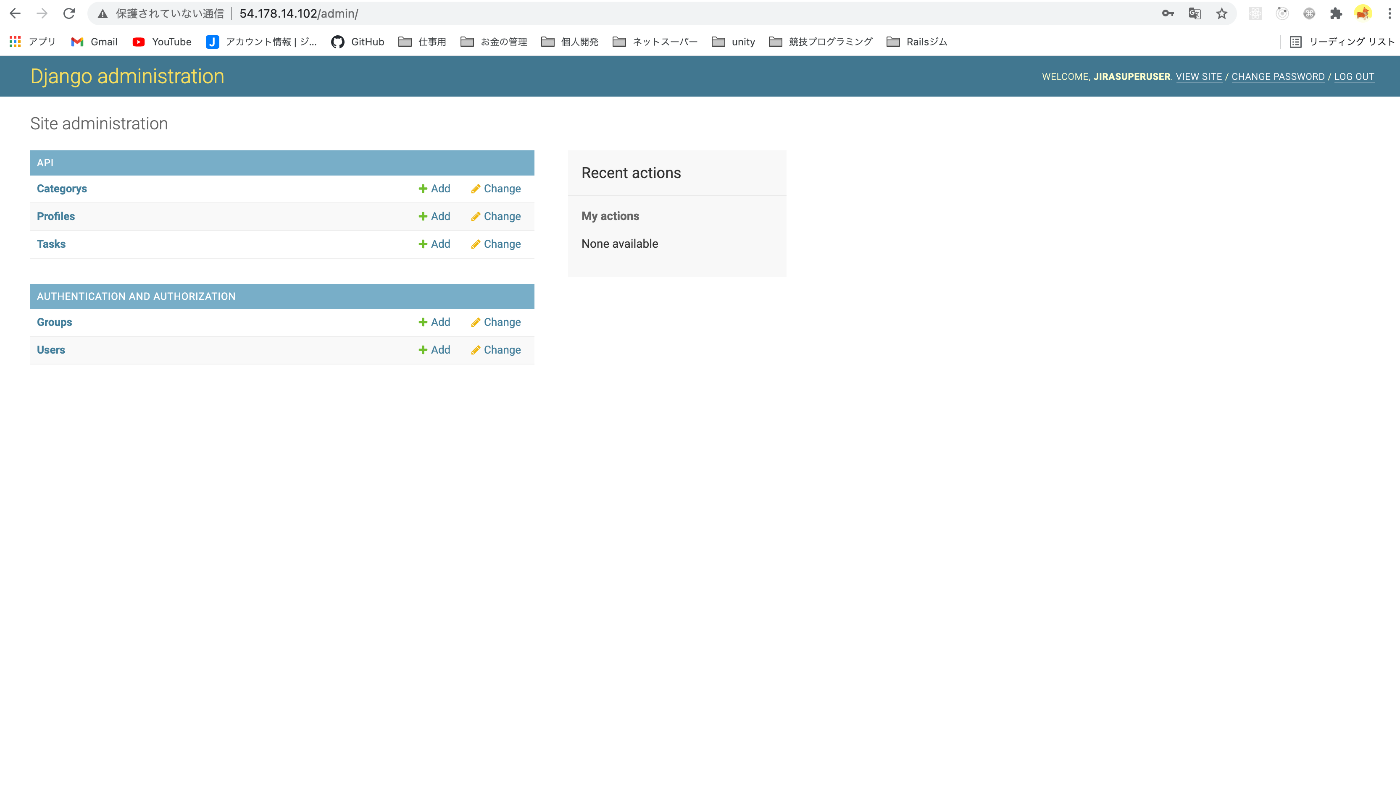1400x787 pixels.
Task: Reload the page with refresh icon
Action: (69, 14)
